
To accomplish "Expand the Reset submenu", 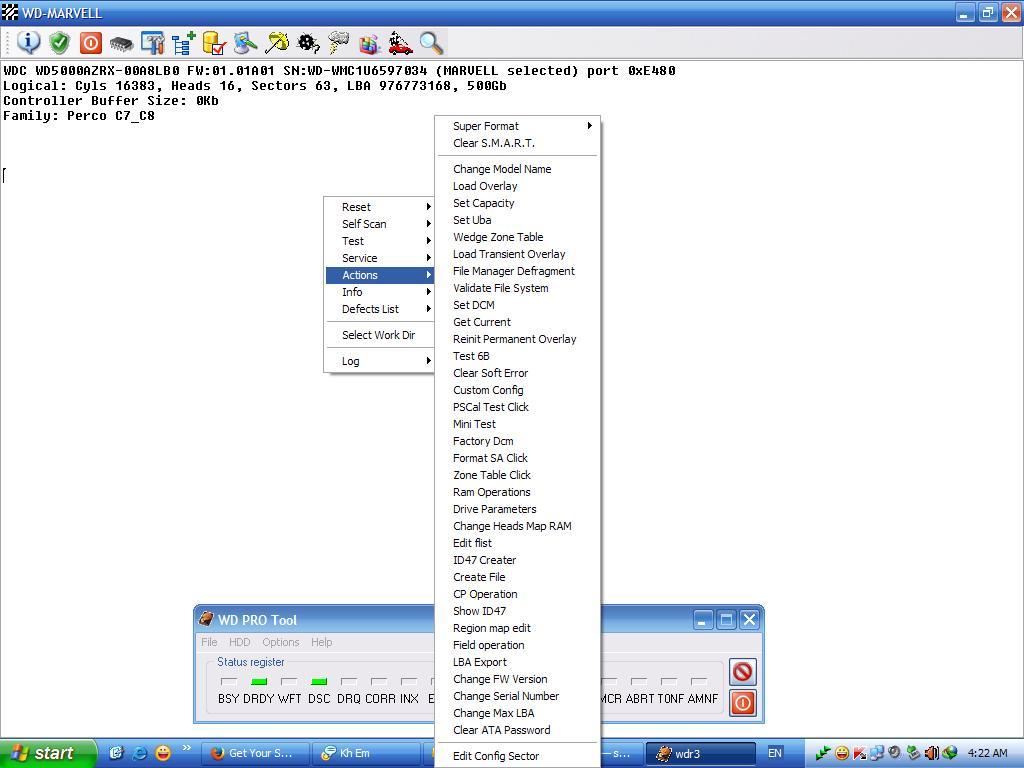I will [x=379, y=207].
